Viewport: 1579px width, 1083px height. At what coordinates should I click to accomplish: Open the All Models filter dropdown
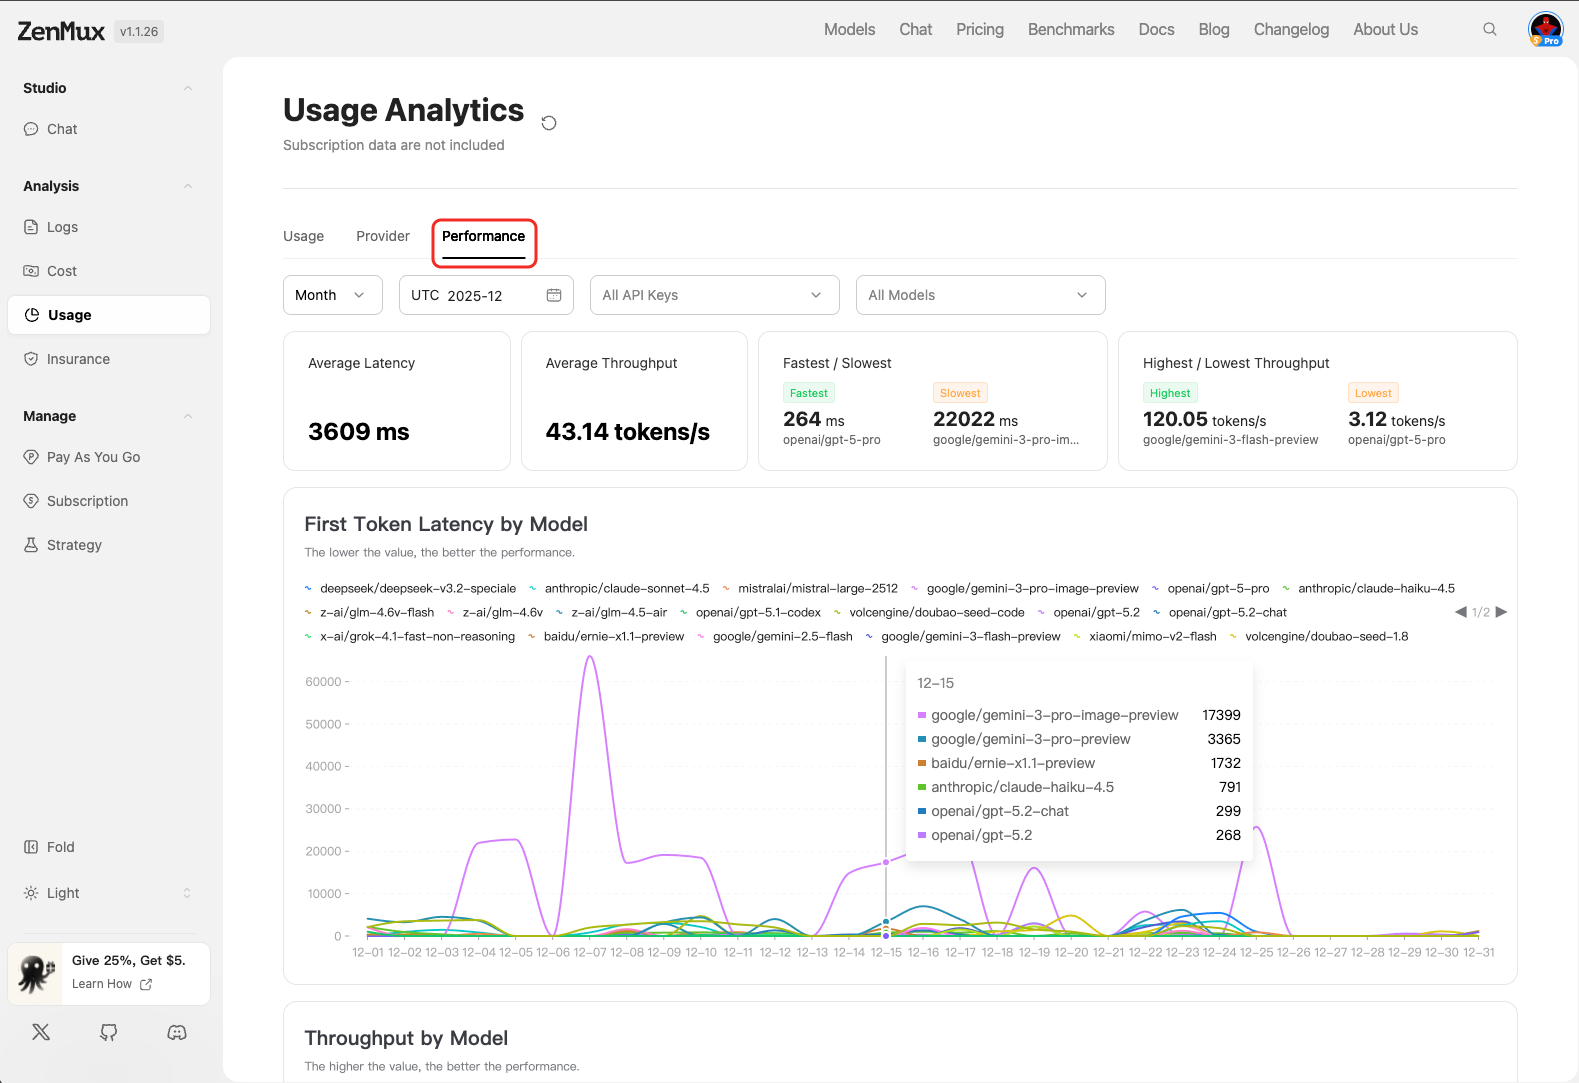980,295
